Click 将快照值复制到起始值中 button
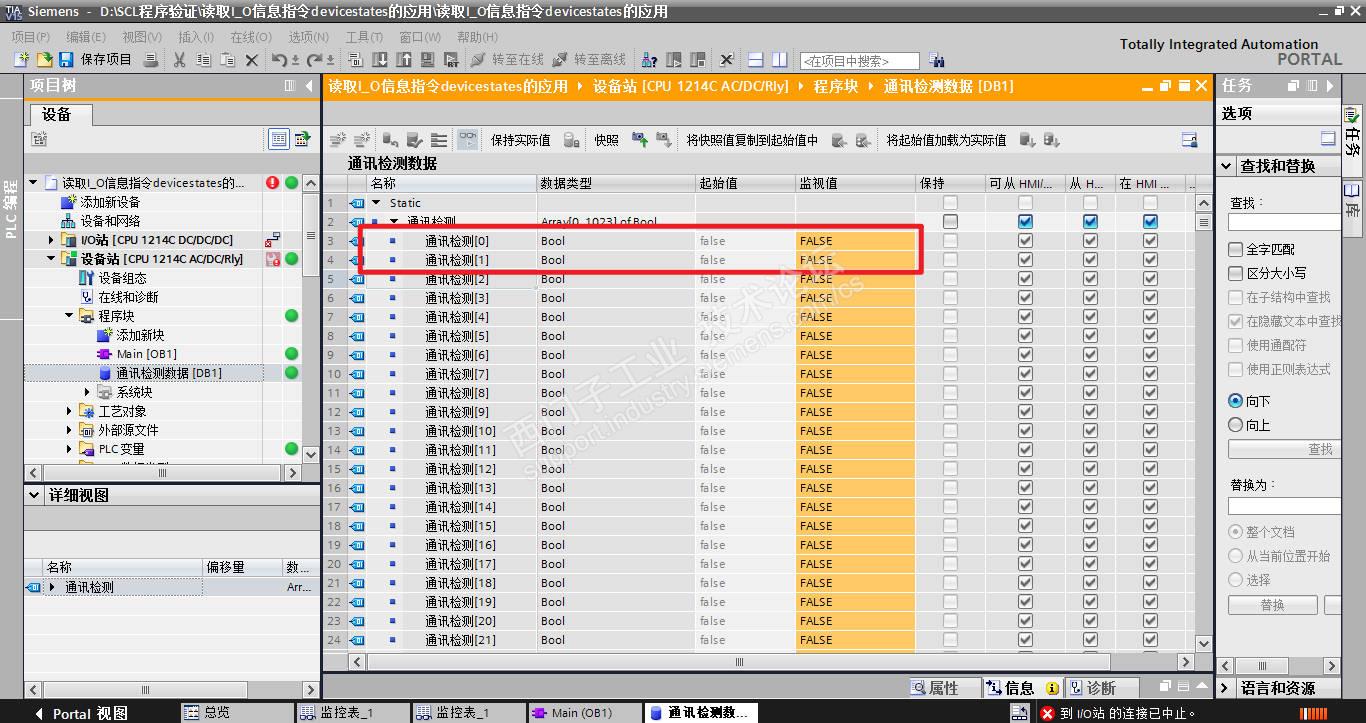Image resolution: width=1366 pixels, height=723 pixels. click(752, 140)
